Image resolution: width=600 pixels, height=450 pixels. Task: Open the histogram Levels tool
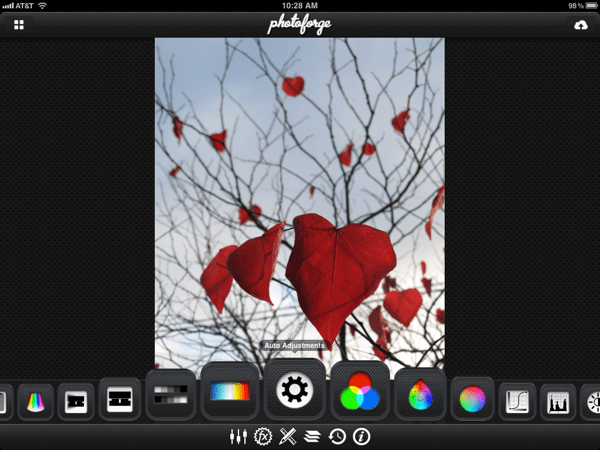click(x=558, y=403)
